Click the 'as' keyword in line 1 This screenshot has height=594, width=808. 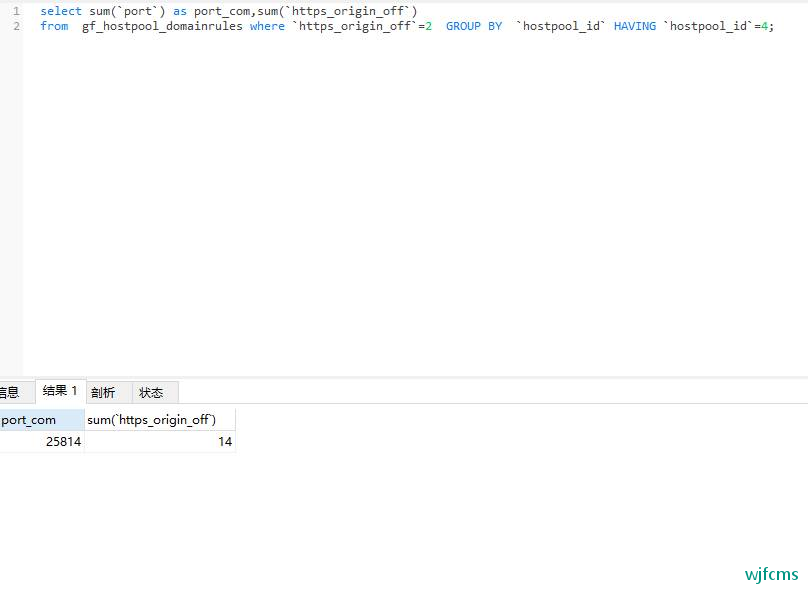point(180,11)
